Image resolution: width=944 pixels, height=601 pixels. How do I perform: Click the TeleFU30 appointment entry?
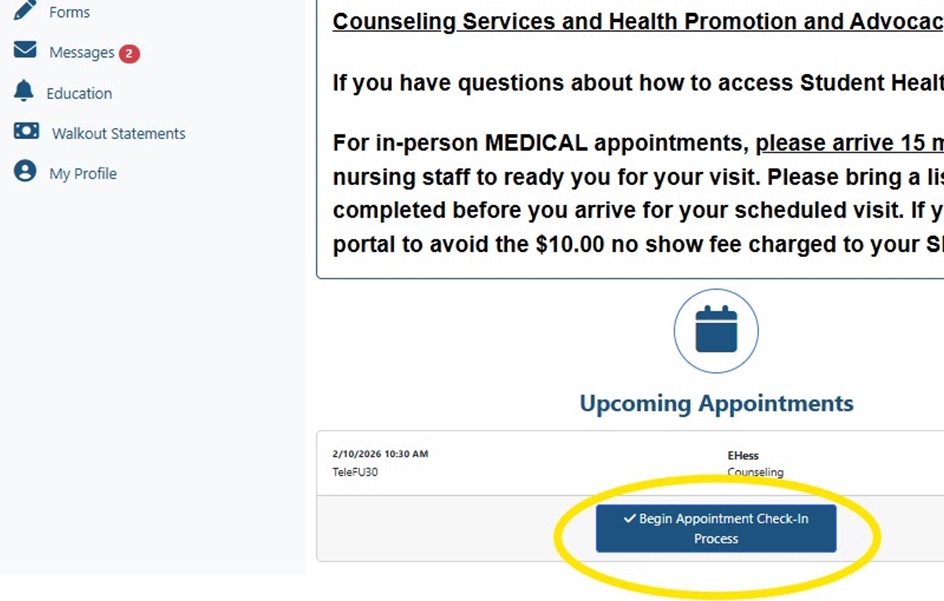point(355,472)
